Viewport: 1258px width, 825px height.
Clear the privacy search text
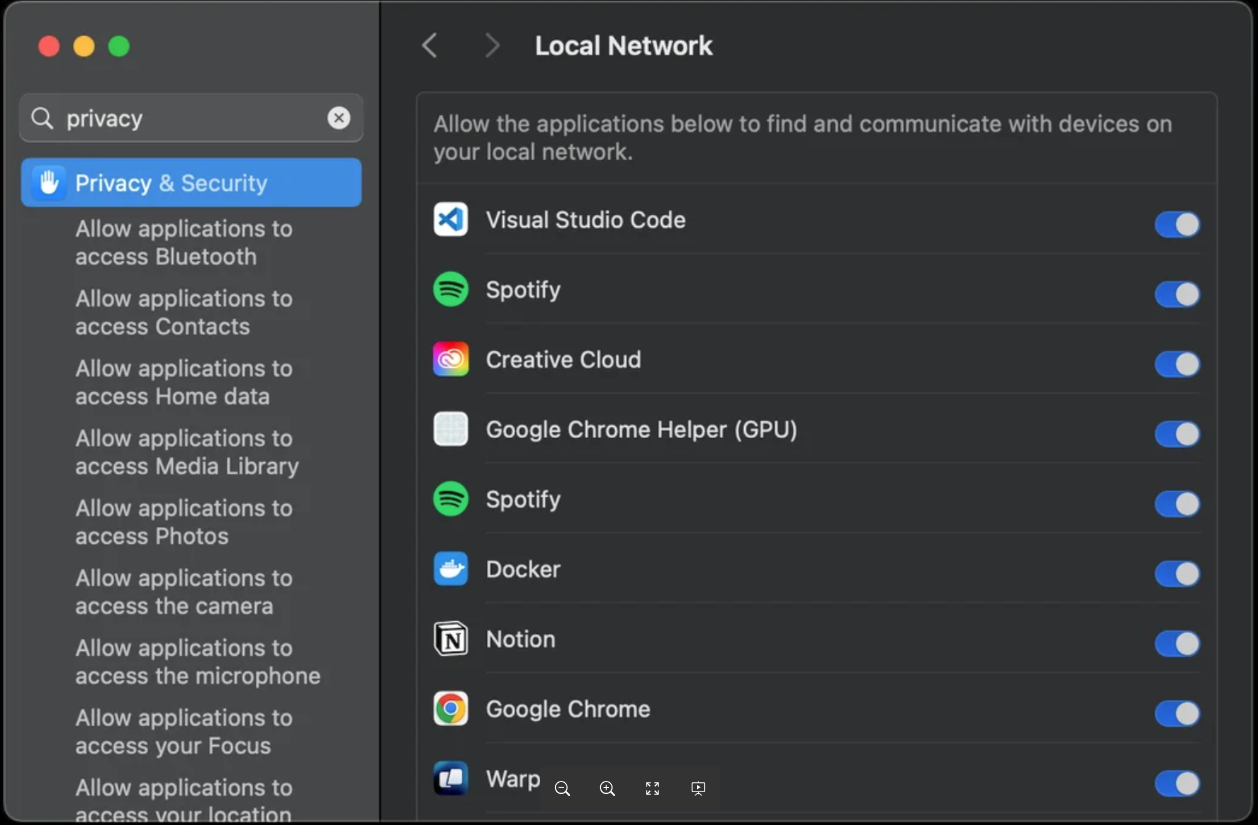tap(339, 118)
